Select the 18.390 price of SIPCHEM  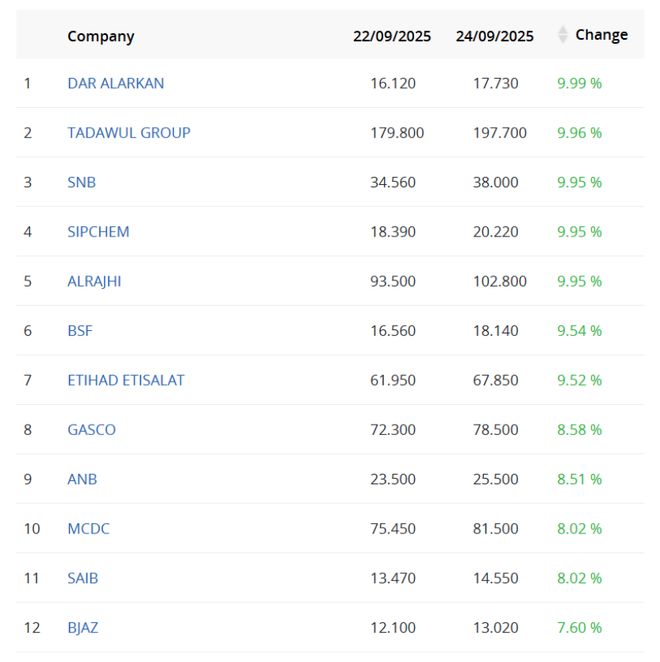(393, 231)
